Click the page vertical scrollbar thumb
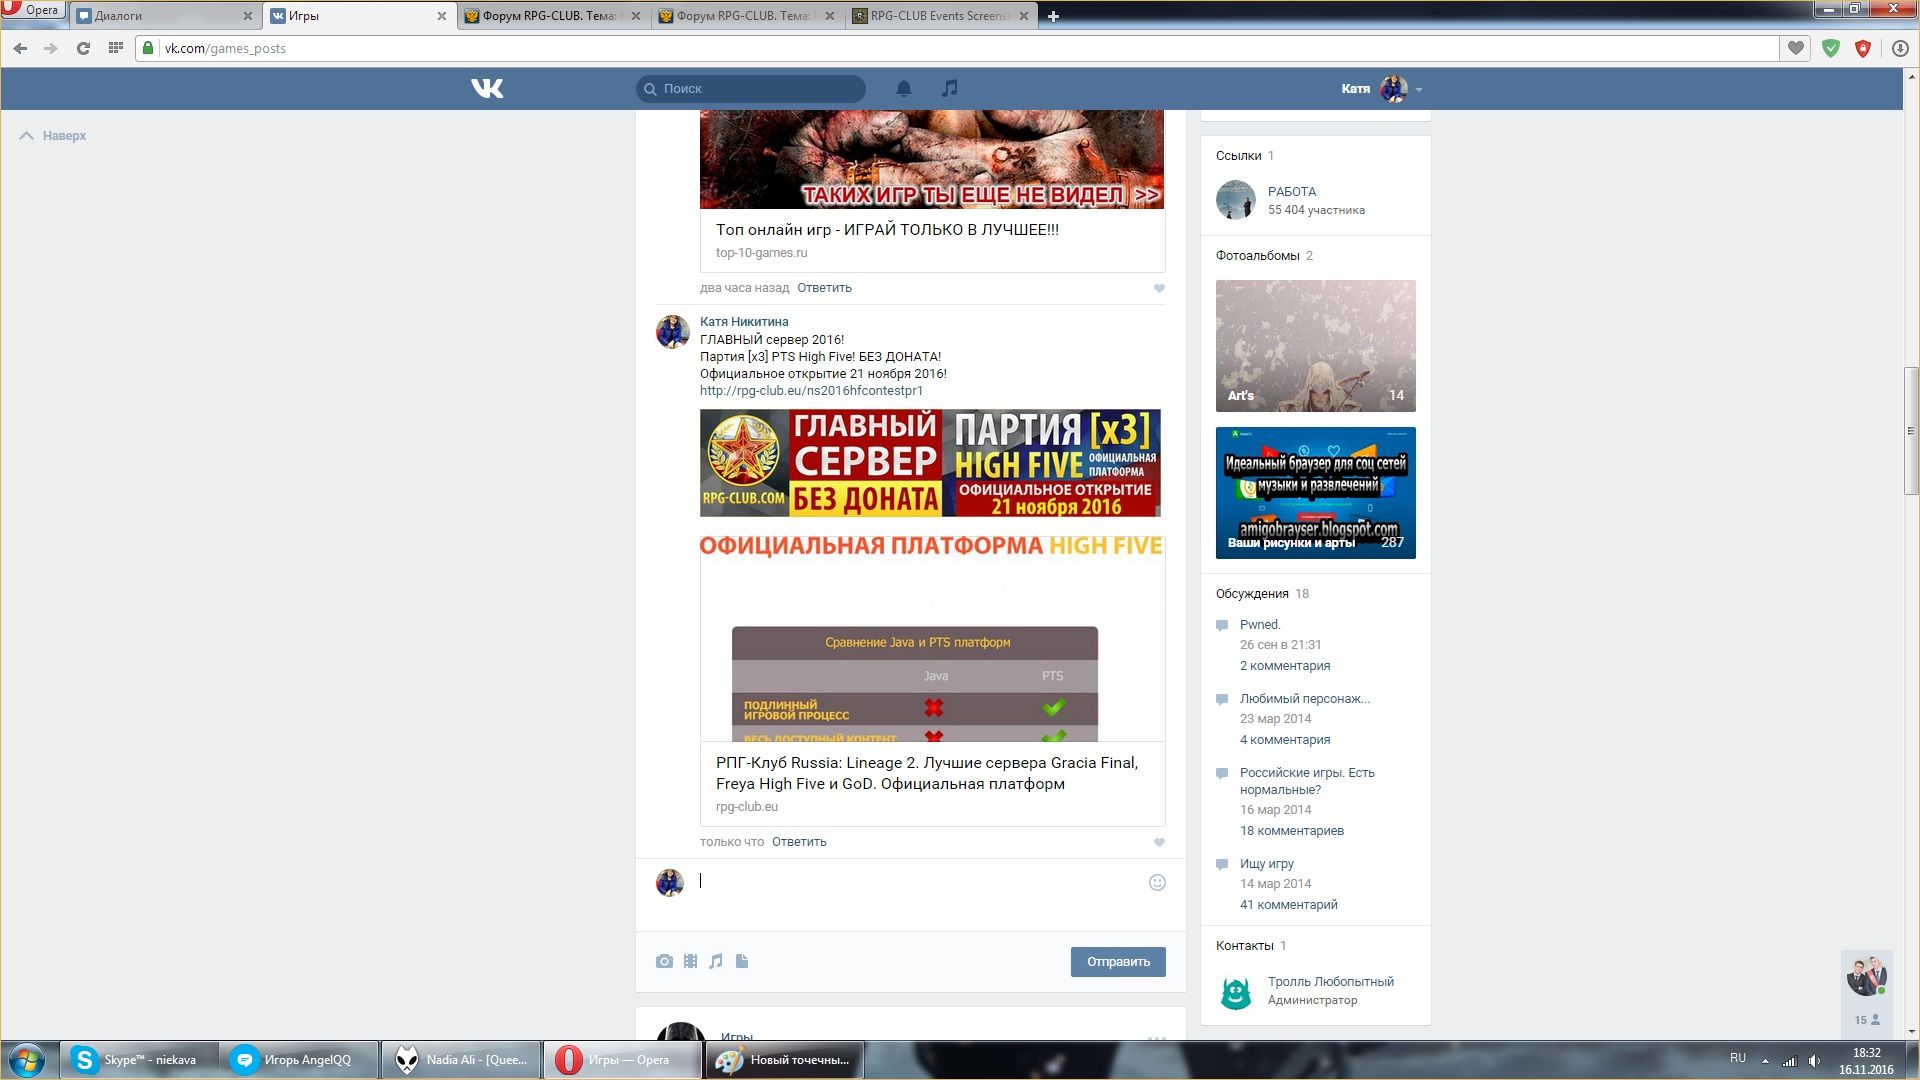 1911,430
